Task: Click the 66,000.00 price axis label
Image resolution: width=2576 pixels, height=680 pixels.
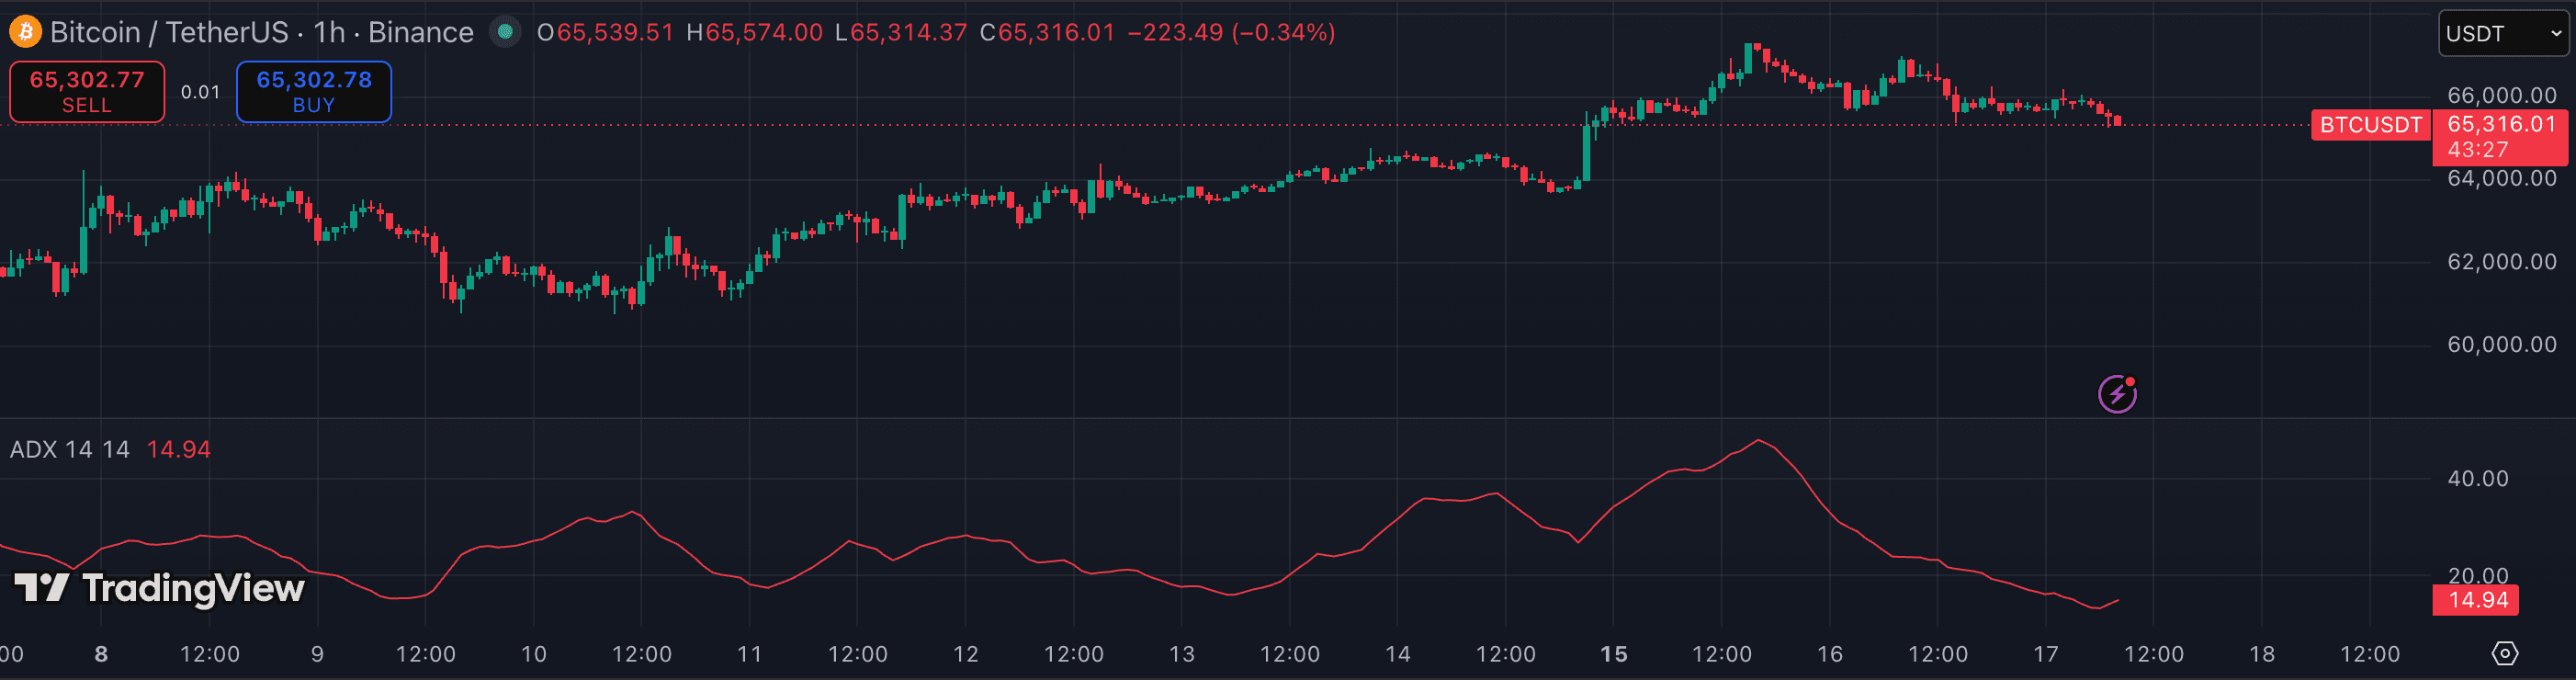Action: (x=2501, y=96)
